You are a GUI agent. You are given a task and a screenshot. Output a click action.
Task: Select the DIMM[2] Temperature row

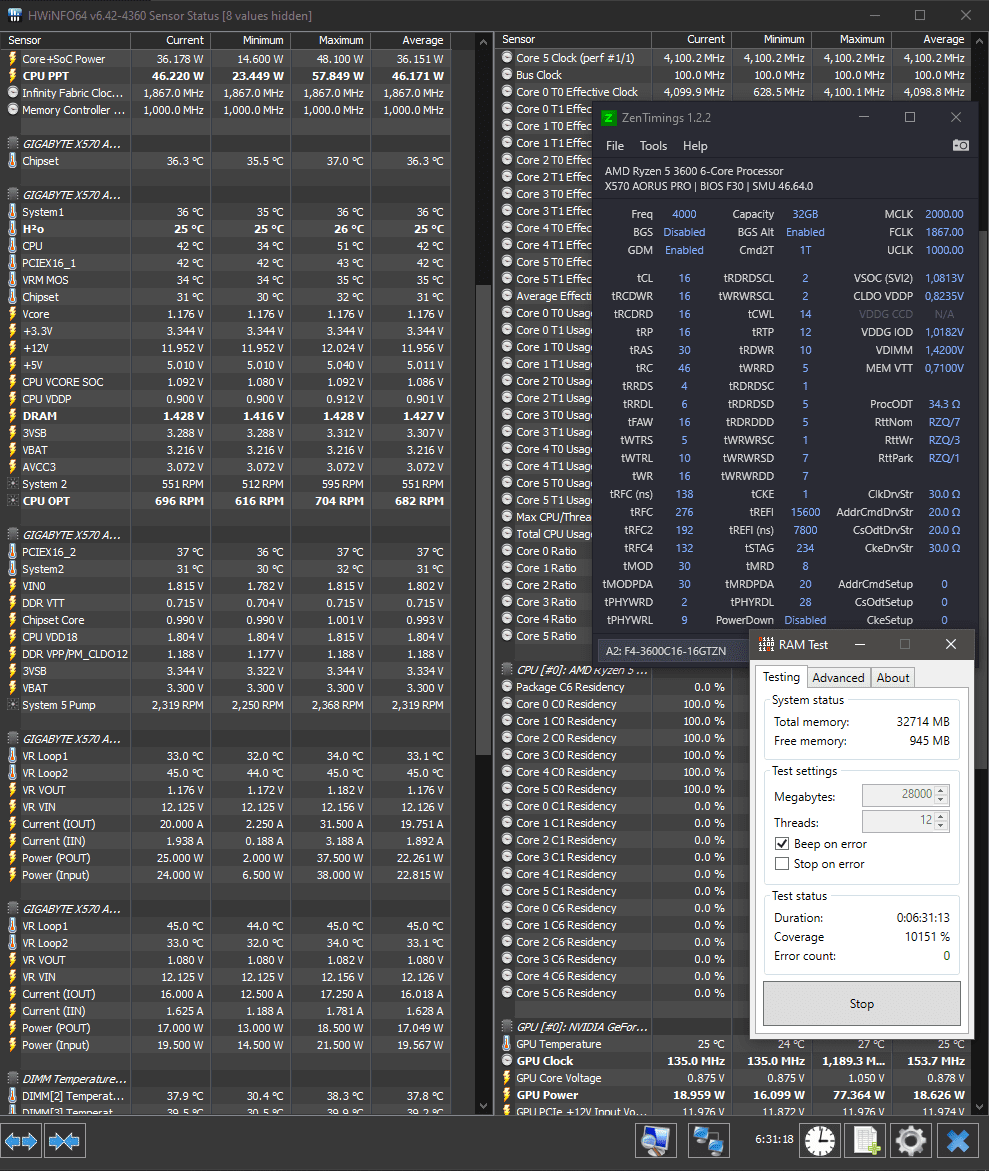pos(226,1096)
